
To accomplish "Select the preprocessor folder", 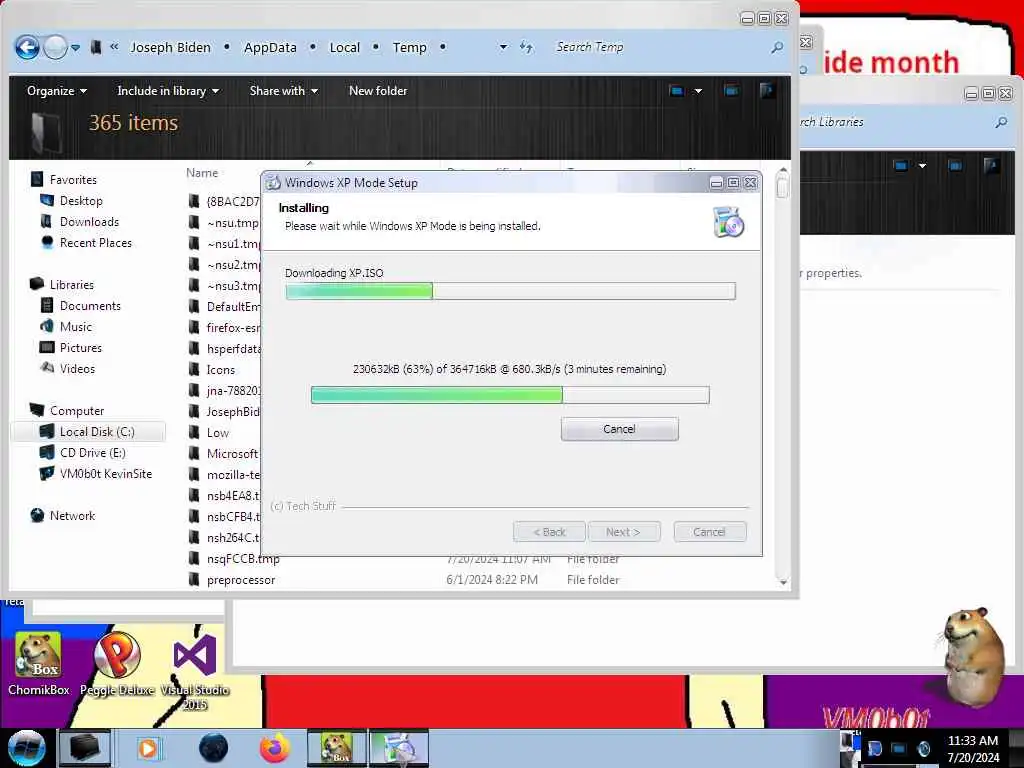I will coord(240,579).
